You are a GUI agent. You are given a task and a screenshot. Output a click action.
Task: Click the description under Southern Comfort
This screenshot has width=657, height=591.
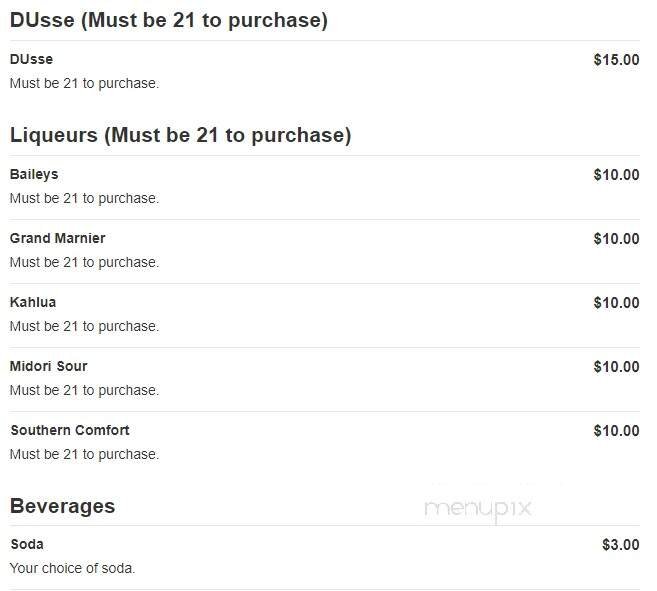84,454
